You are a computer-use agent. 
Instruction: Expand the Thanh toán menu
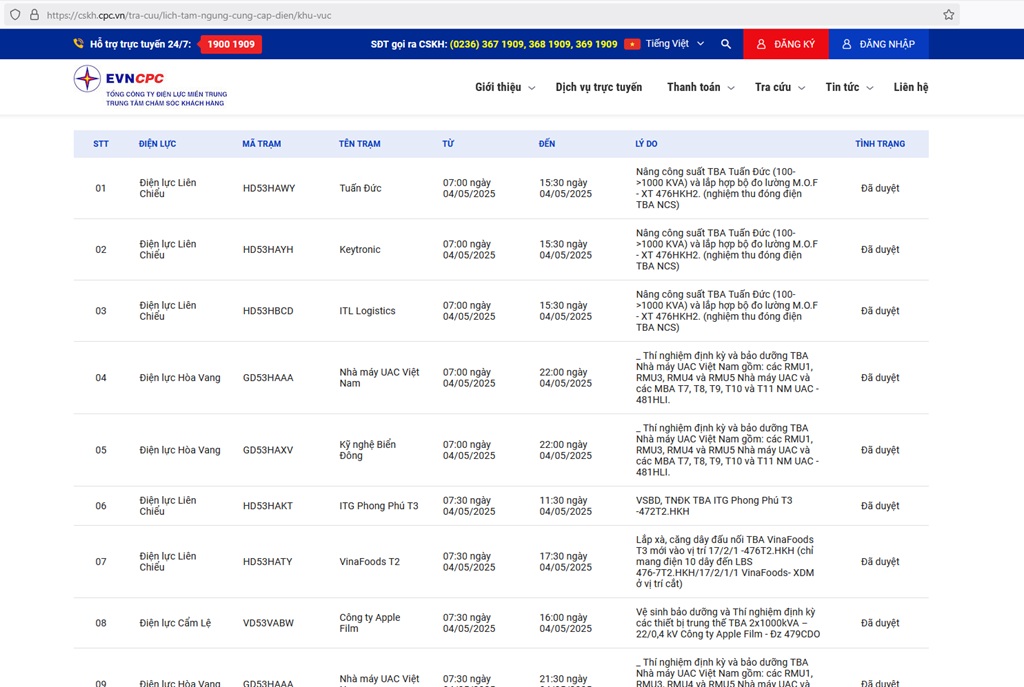click(700, 87)
